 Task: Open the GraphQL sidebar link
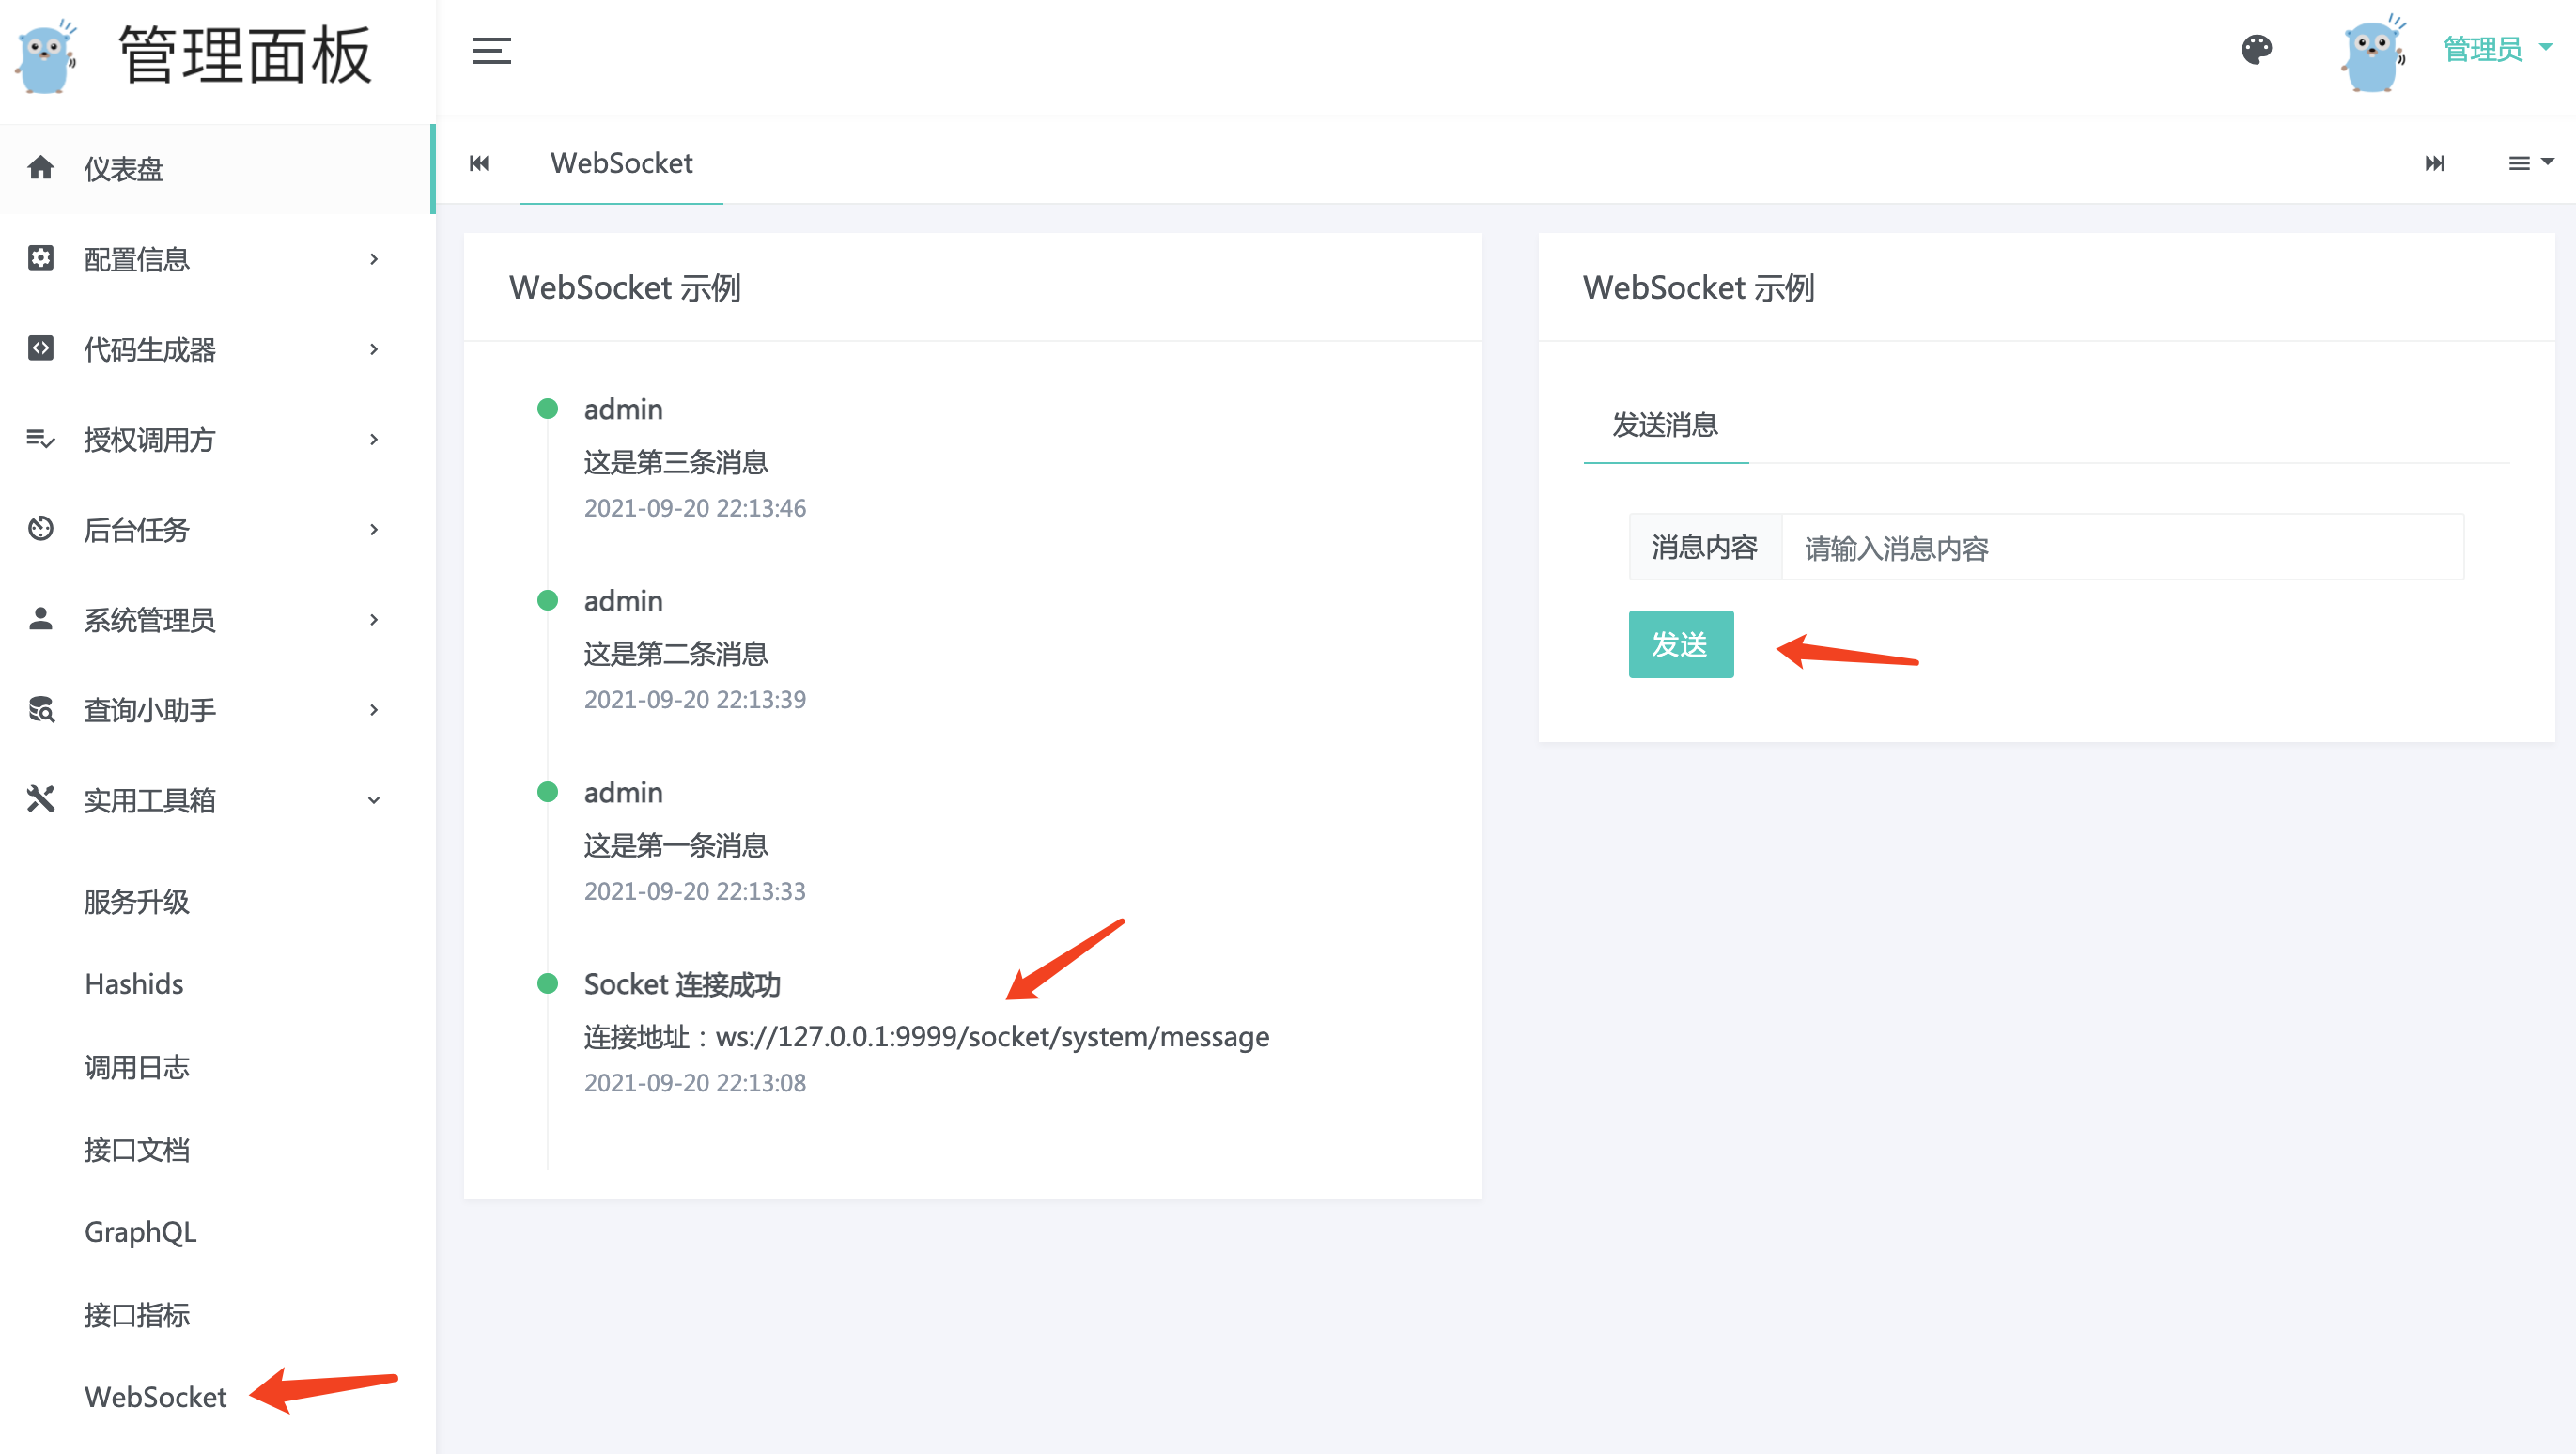pos(140,1231)
